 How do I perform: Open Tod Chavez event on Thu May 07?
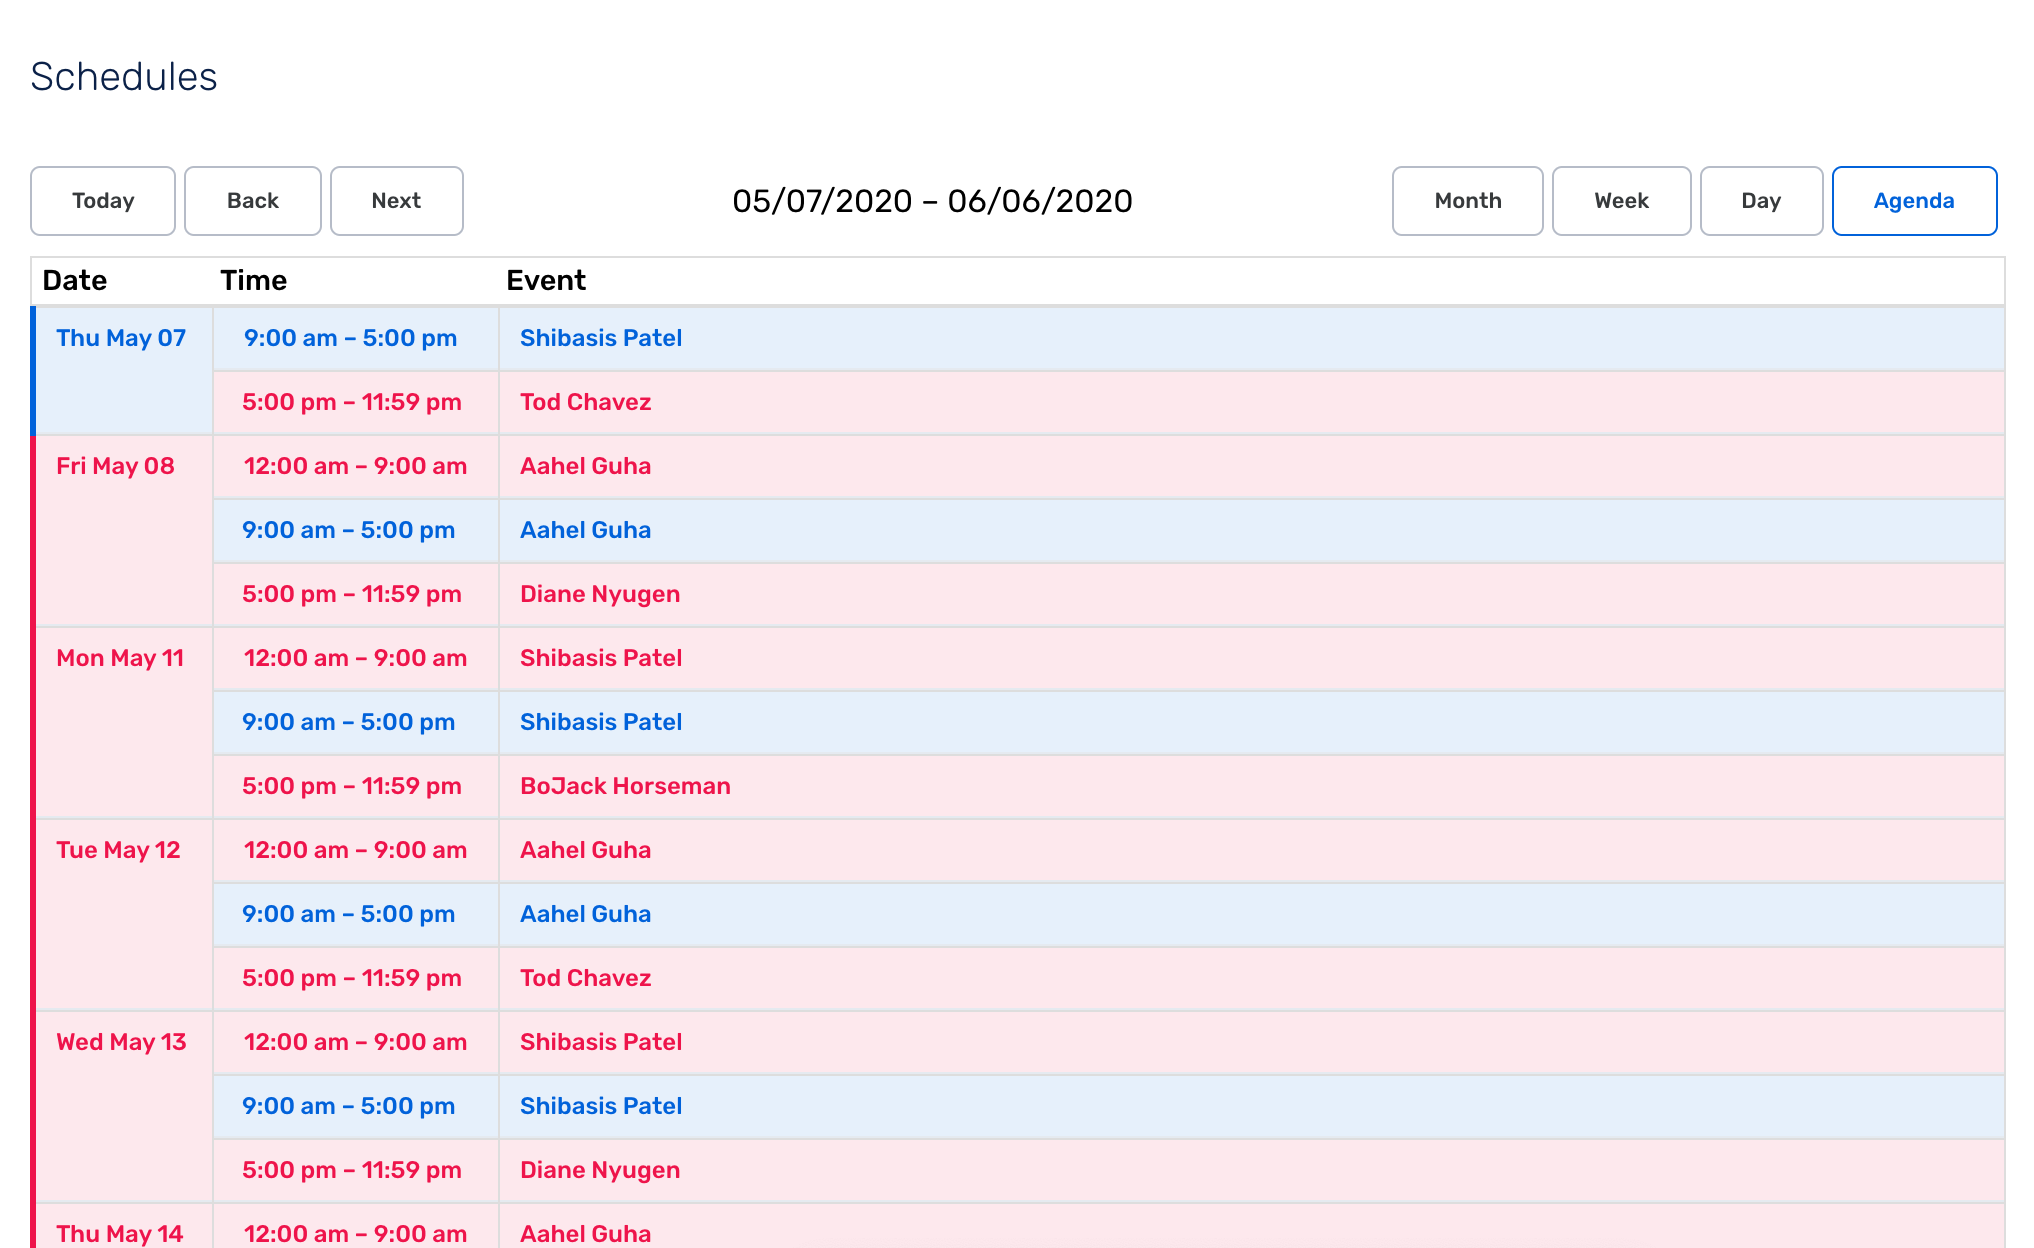[x=1252, y=402]
